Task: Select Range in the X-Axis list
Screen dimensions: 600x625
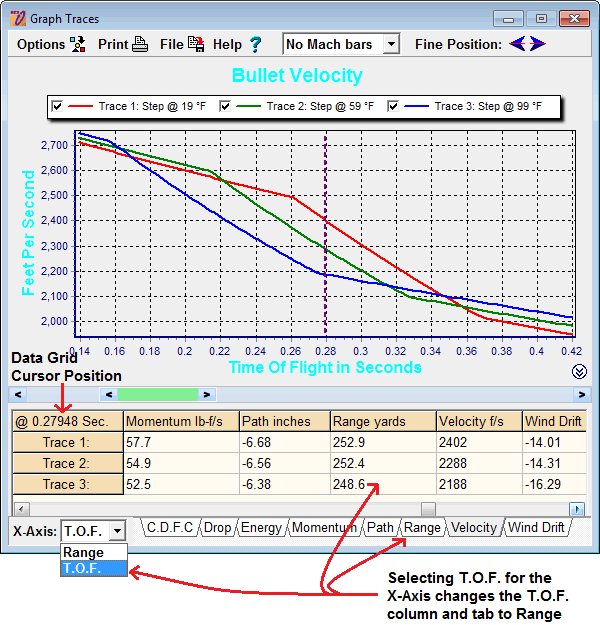Action: tap(94, 552)
